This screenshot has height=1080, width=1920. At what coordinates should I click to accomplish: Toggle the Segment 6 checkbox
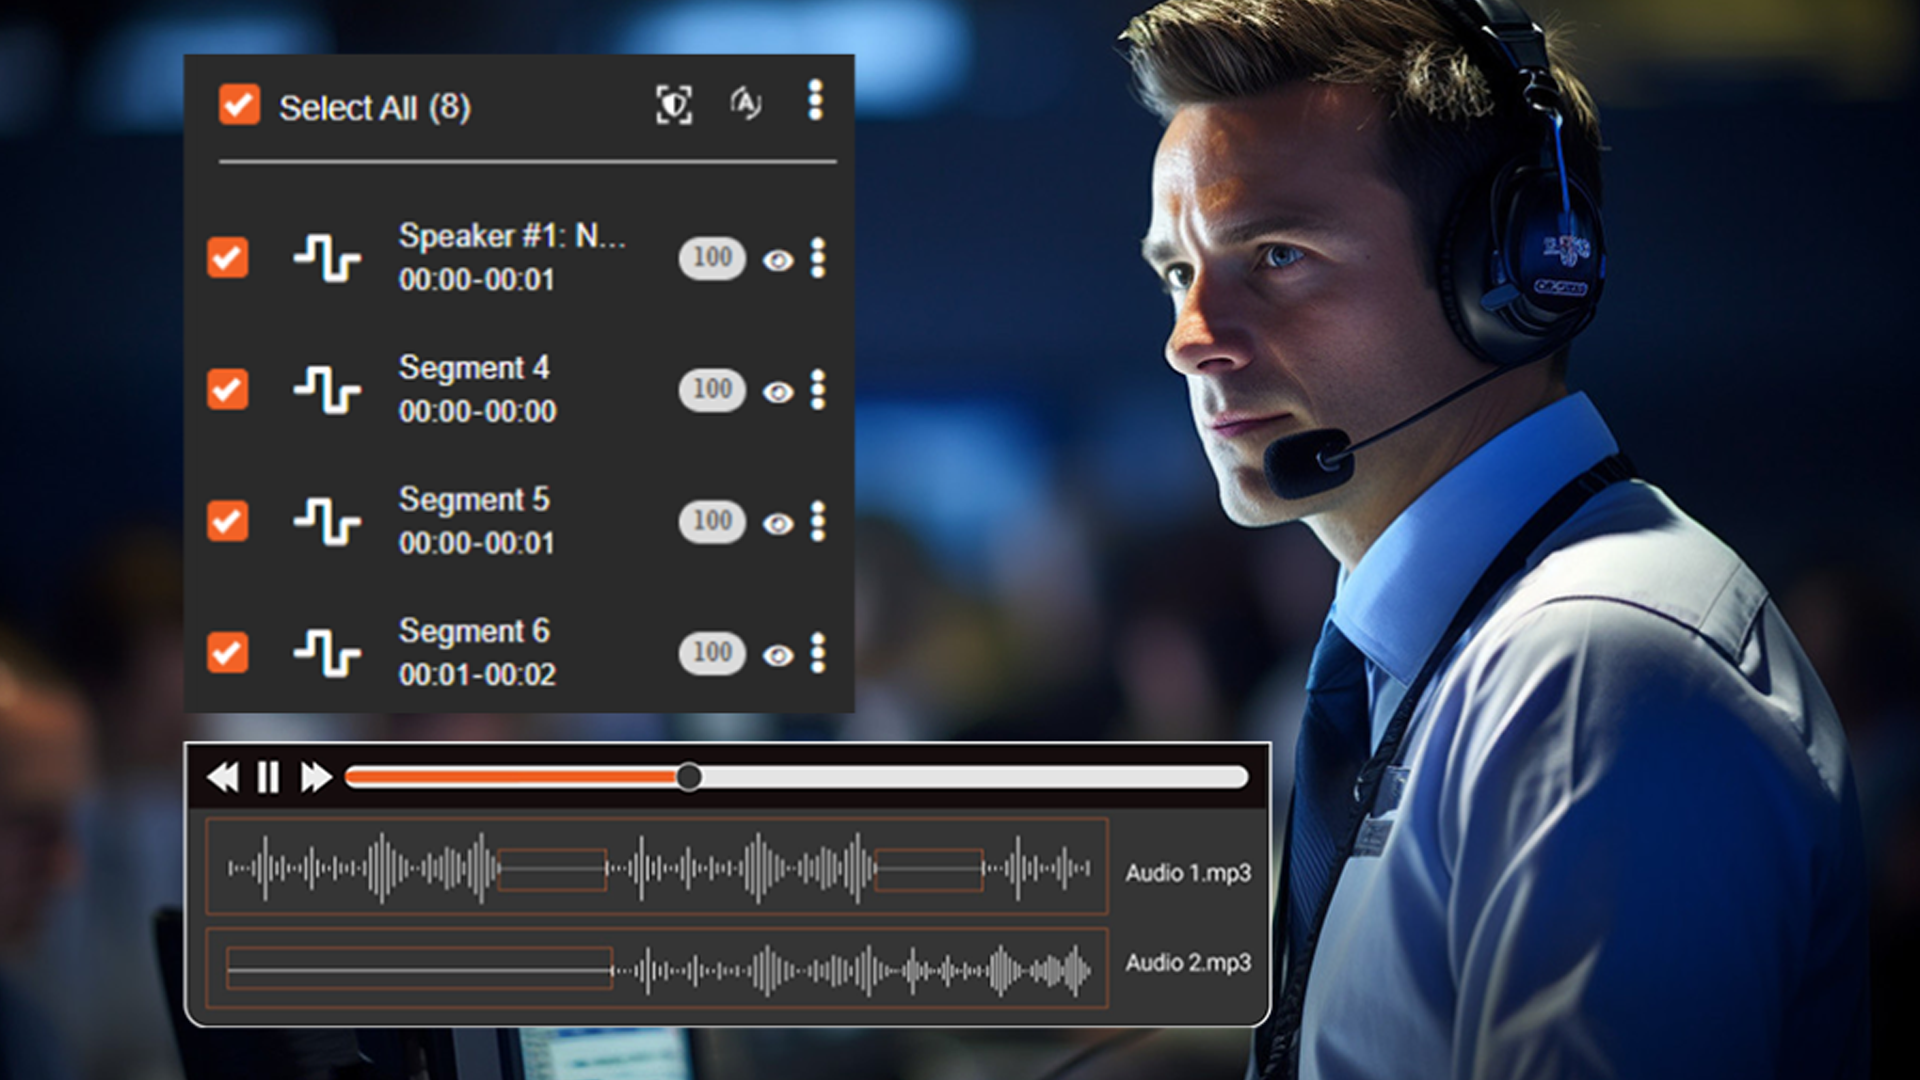point(228,652)
